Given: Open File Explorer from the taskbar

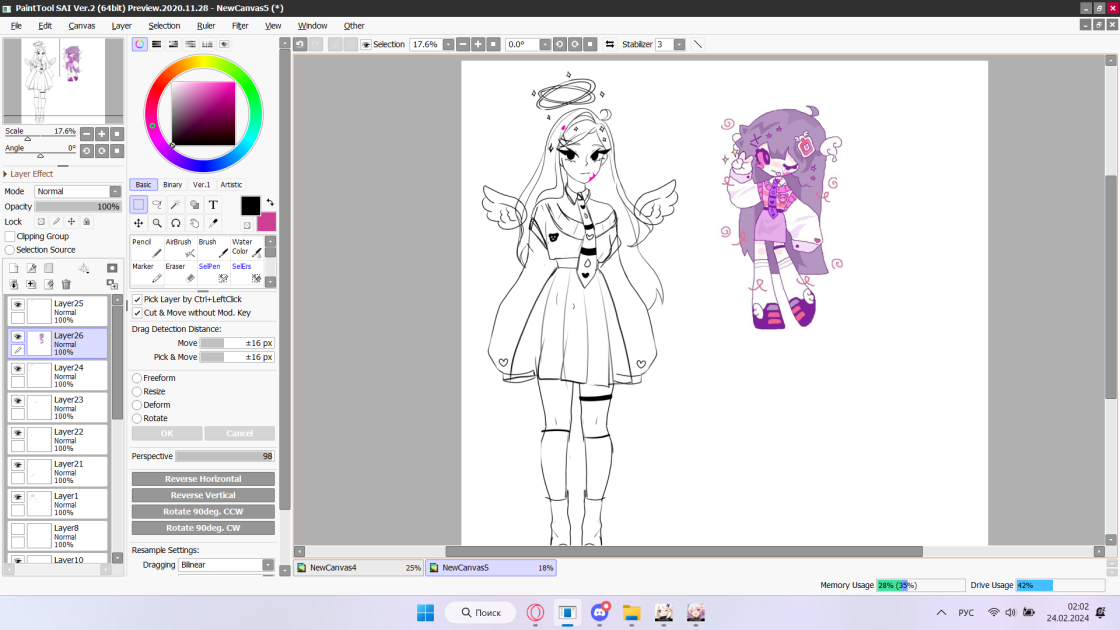Looking at the screenshot, I should pos(631,612).
